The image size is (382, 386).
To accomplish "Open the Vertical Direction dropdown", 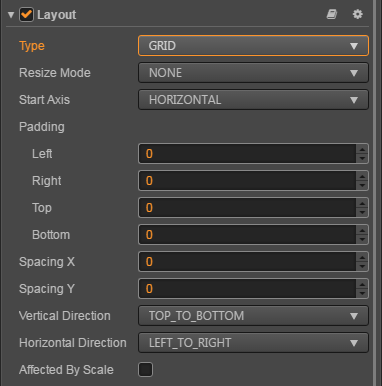I will click(x=253, y=316).
